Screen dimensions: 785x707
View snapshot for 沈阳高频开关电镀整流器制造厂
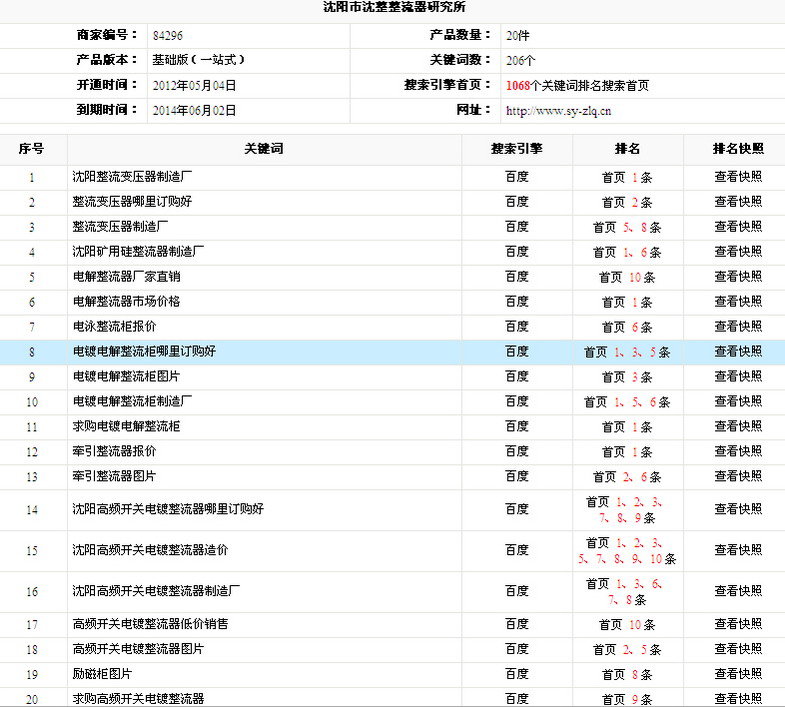tap(738, 591)
